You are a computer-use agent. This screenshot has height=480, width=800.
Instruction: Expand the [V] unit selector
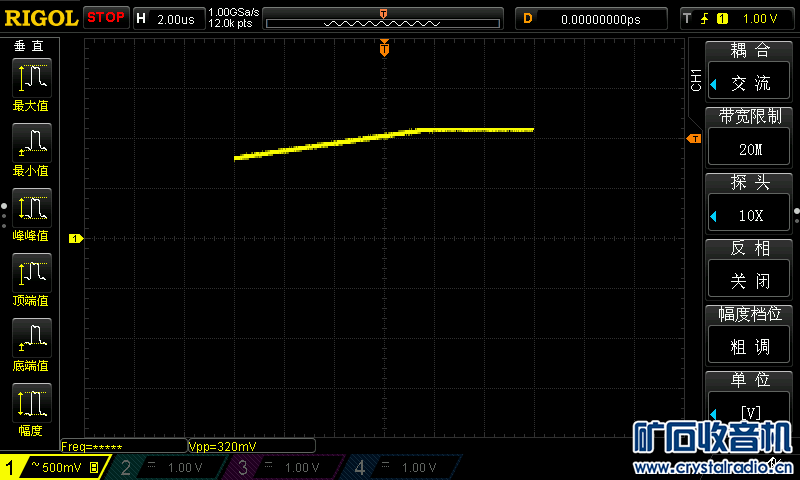(749, 411)
